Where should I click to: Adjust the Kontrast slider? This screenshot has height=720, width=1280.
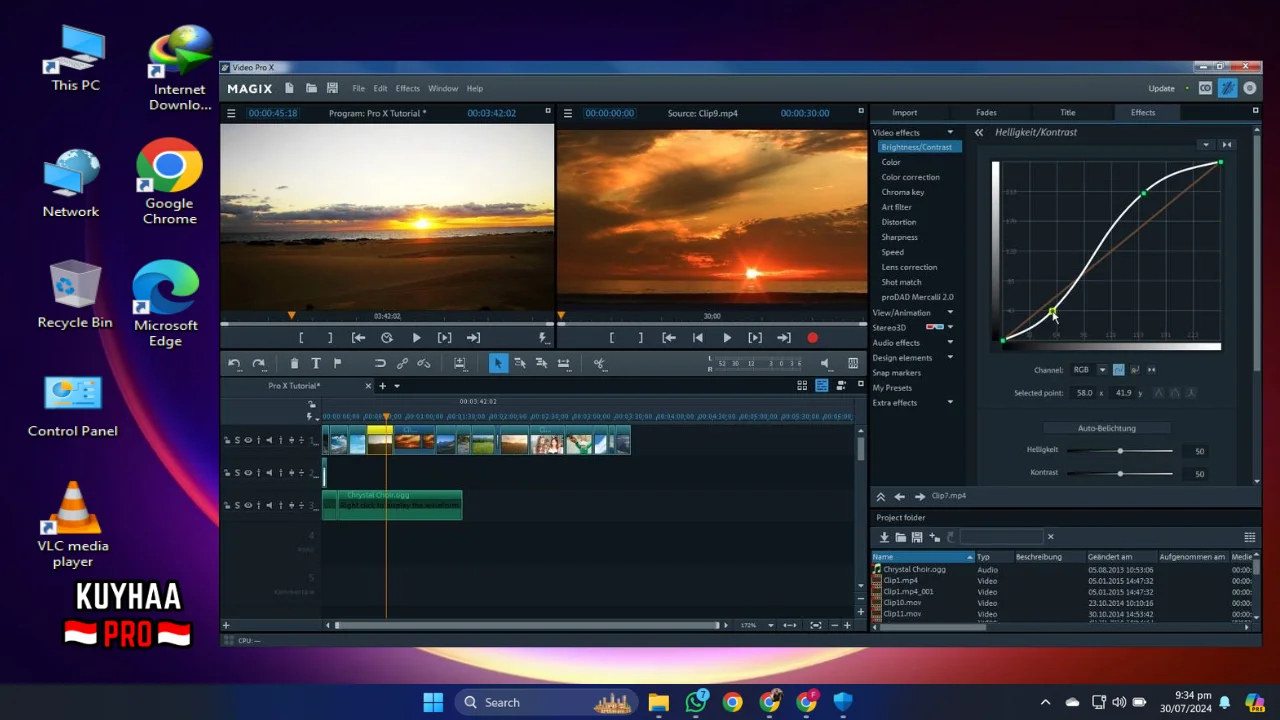pos(1120,473)
